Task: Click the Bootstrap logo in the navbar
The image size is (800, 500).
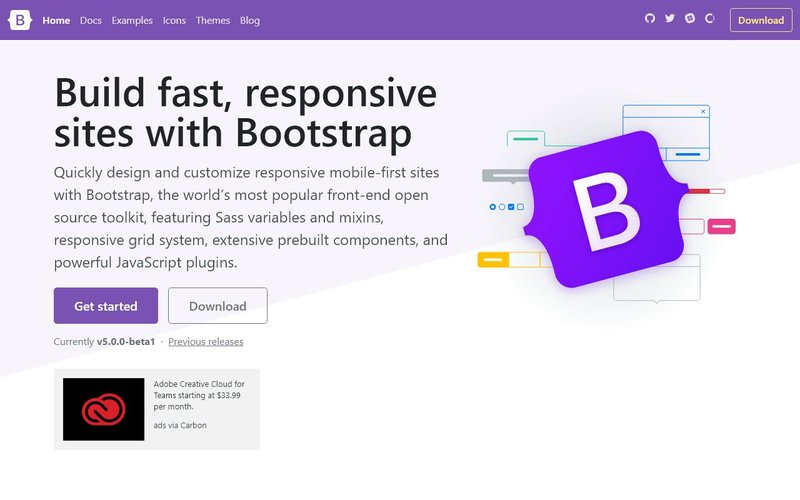Action: point(21,20)
